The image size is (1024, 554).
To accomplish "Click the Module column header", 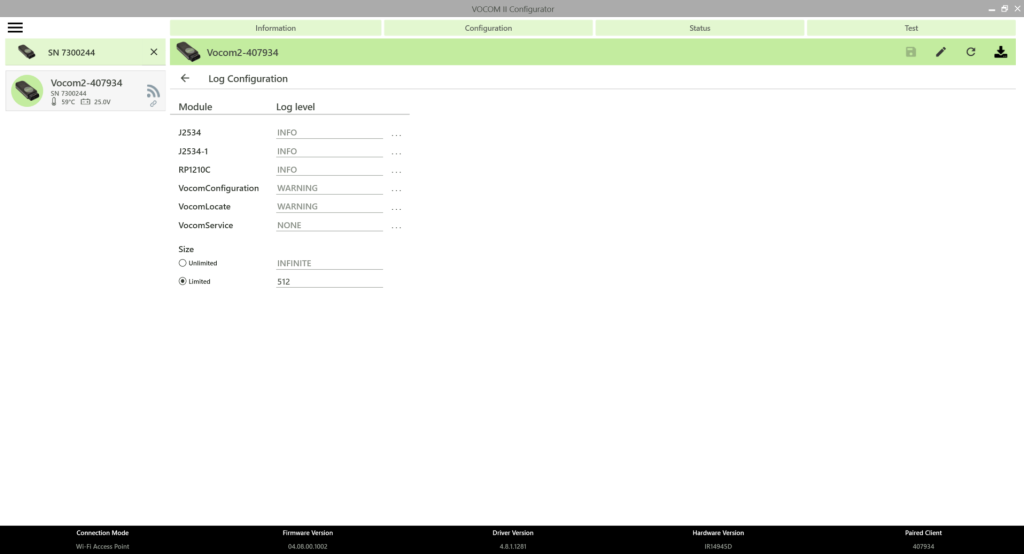I will click(195, 106).
